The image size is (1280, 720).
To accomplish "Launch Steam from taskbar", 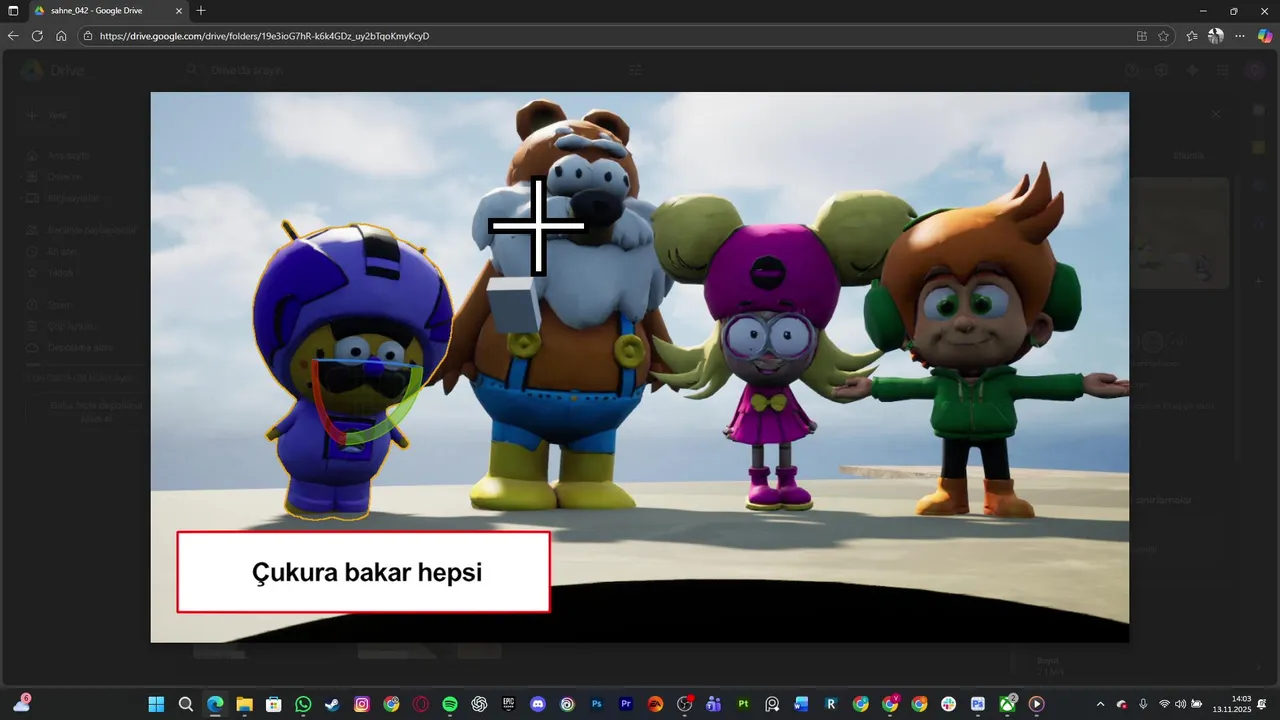I will (332, 704).
